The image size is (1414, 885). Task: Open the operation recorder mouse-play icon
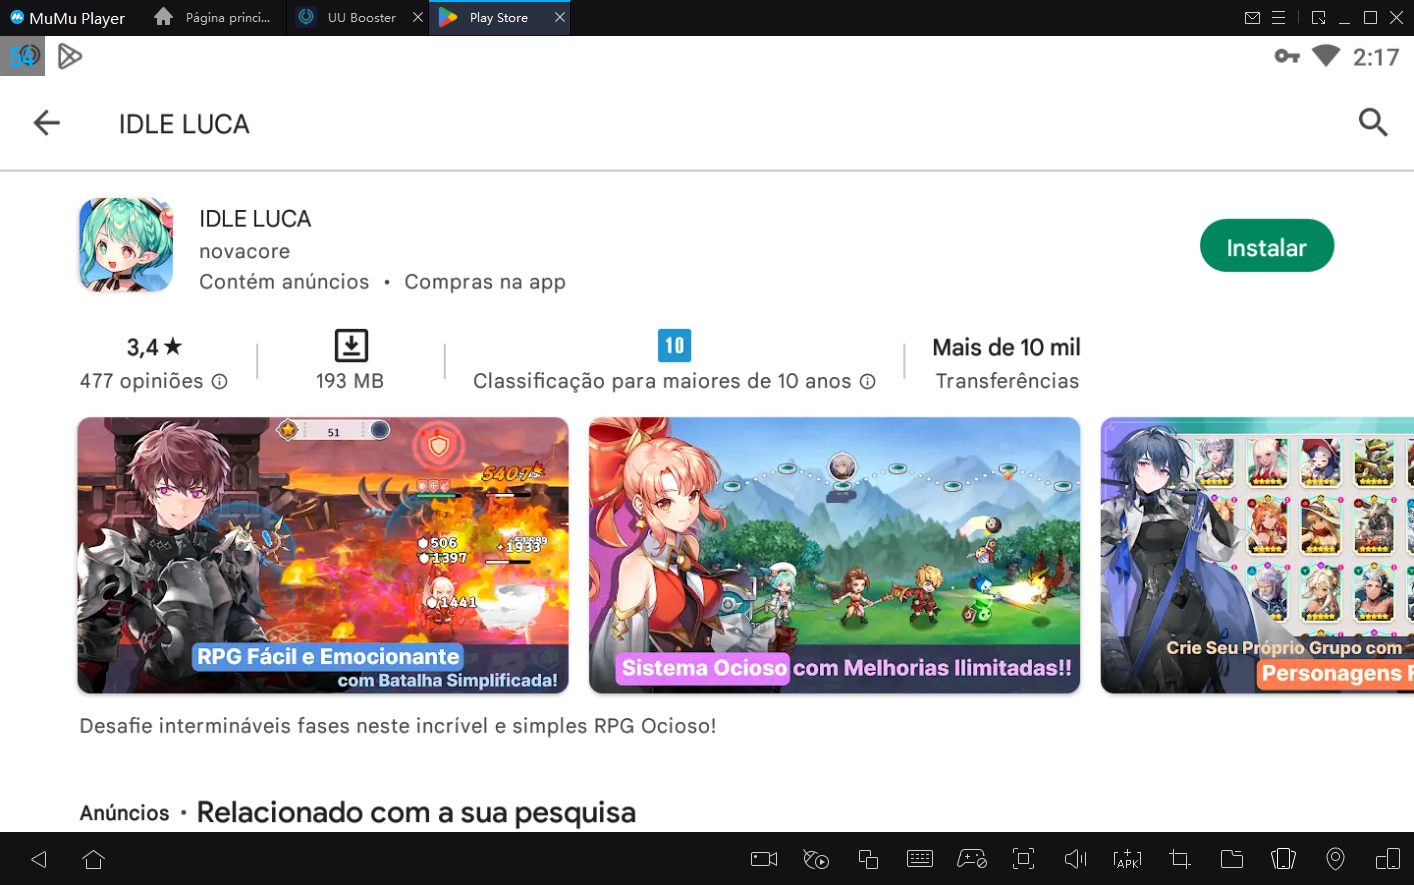point(816,859)
